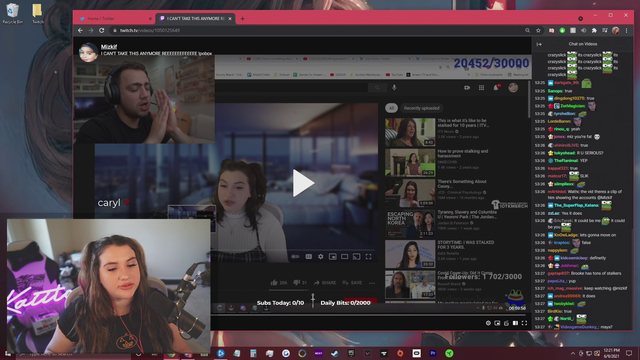640x360 pixels.
Task: Toggle Twitch player fullscreen
Action: tap(524, 323)
